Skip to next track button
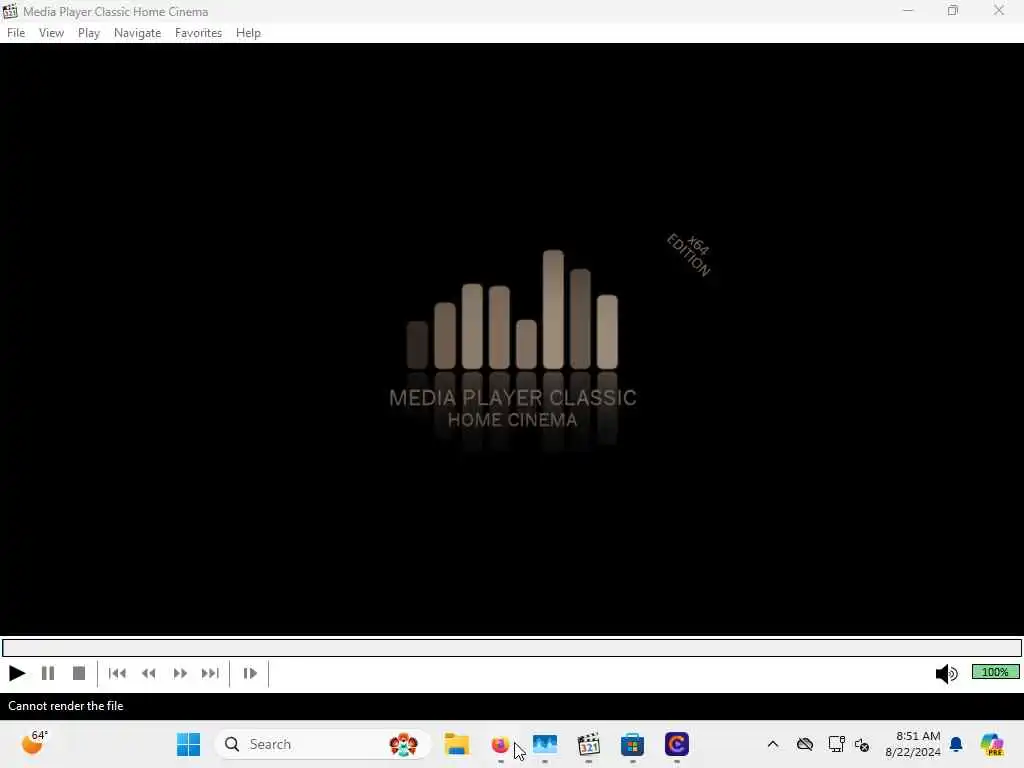1024x768 pixels. tap(210, 673)
